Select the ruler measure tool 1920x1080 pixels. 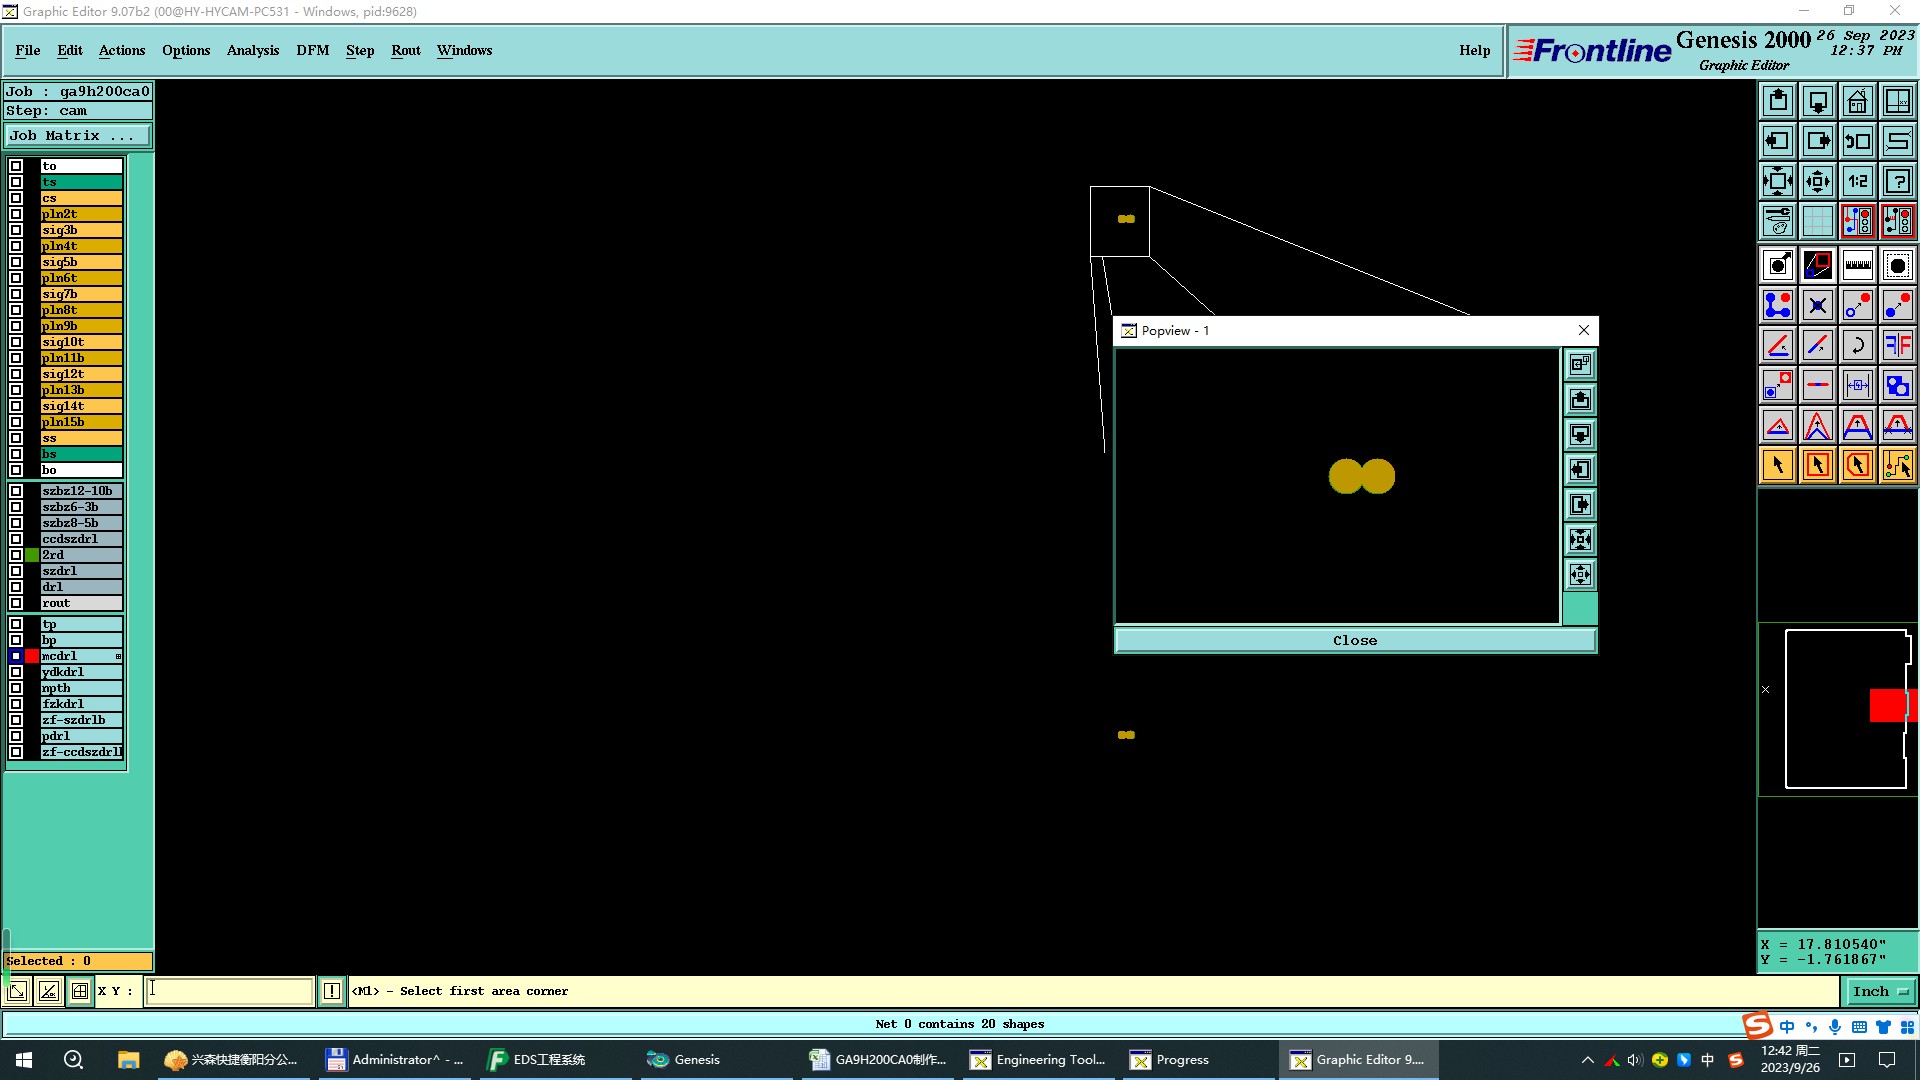(1857, 265)
